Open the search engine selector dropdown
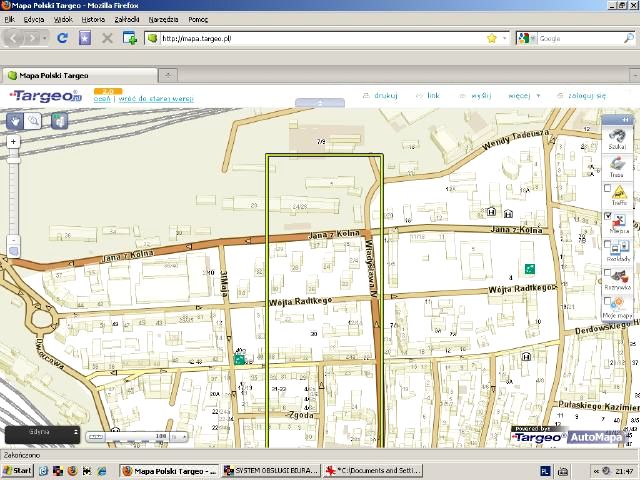Viewport: 640px width, 480px height. coord(533,38)
